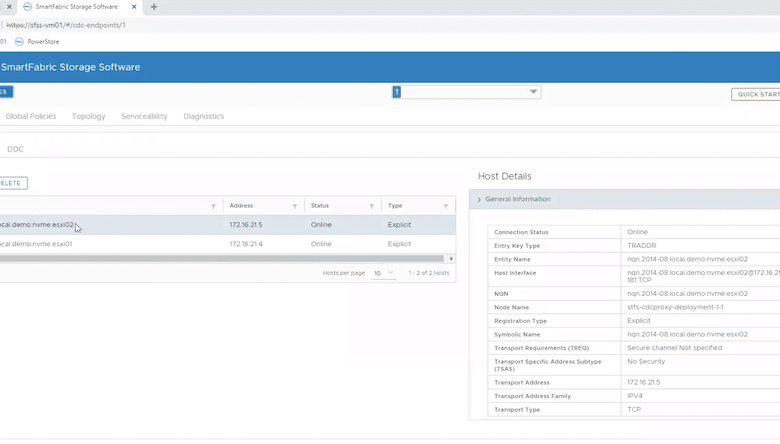This screenshot has height=444, width=780.
Task: Click the Symbolic Name label
Action: pos(517,335)
